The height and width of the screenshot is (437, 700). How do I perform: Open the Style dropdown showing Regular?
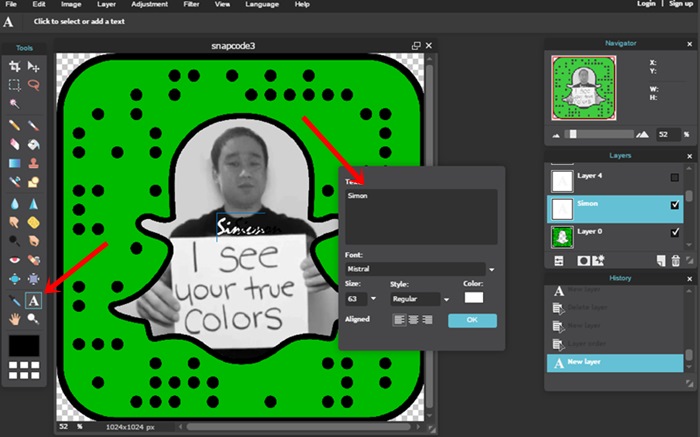(x=446, y=299)
